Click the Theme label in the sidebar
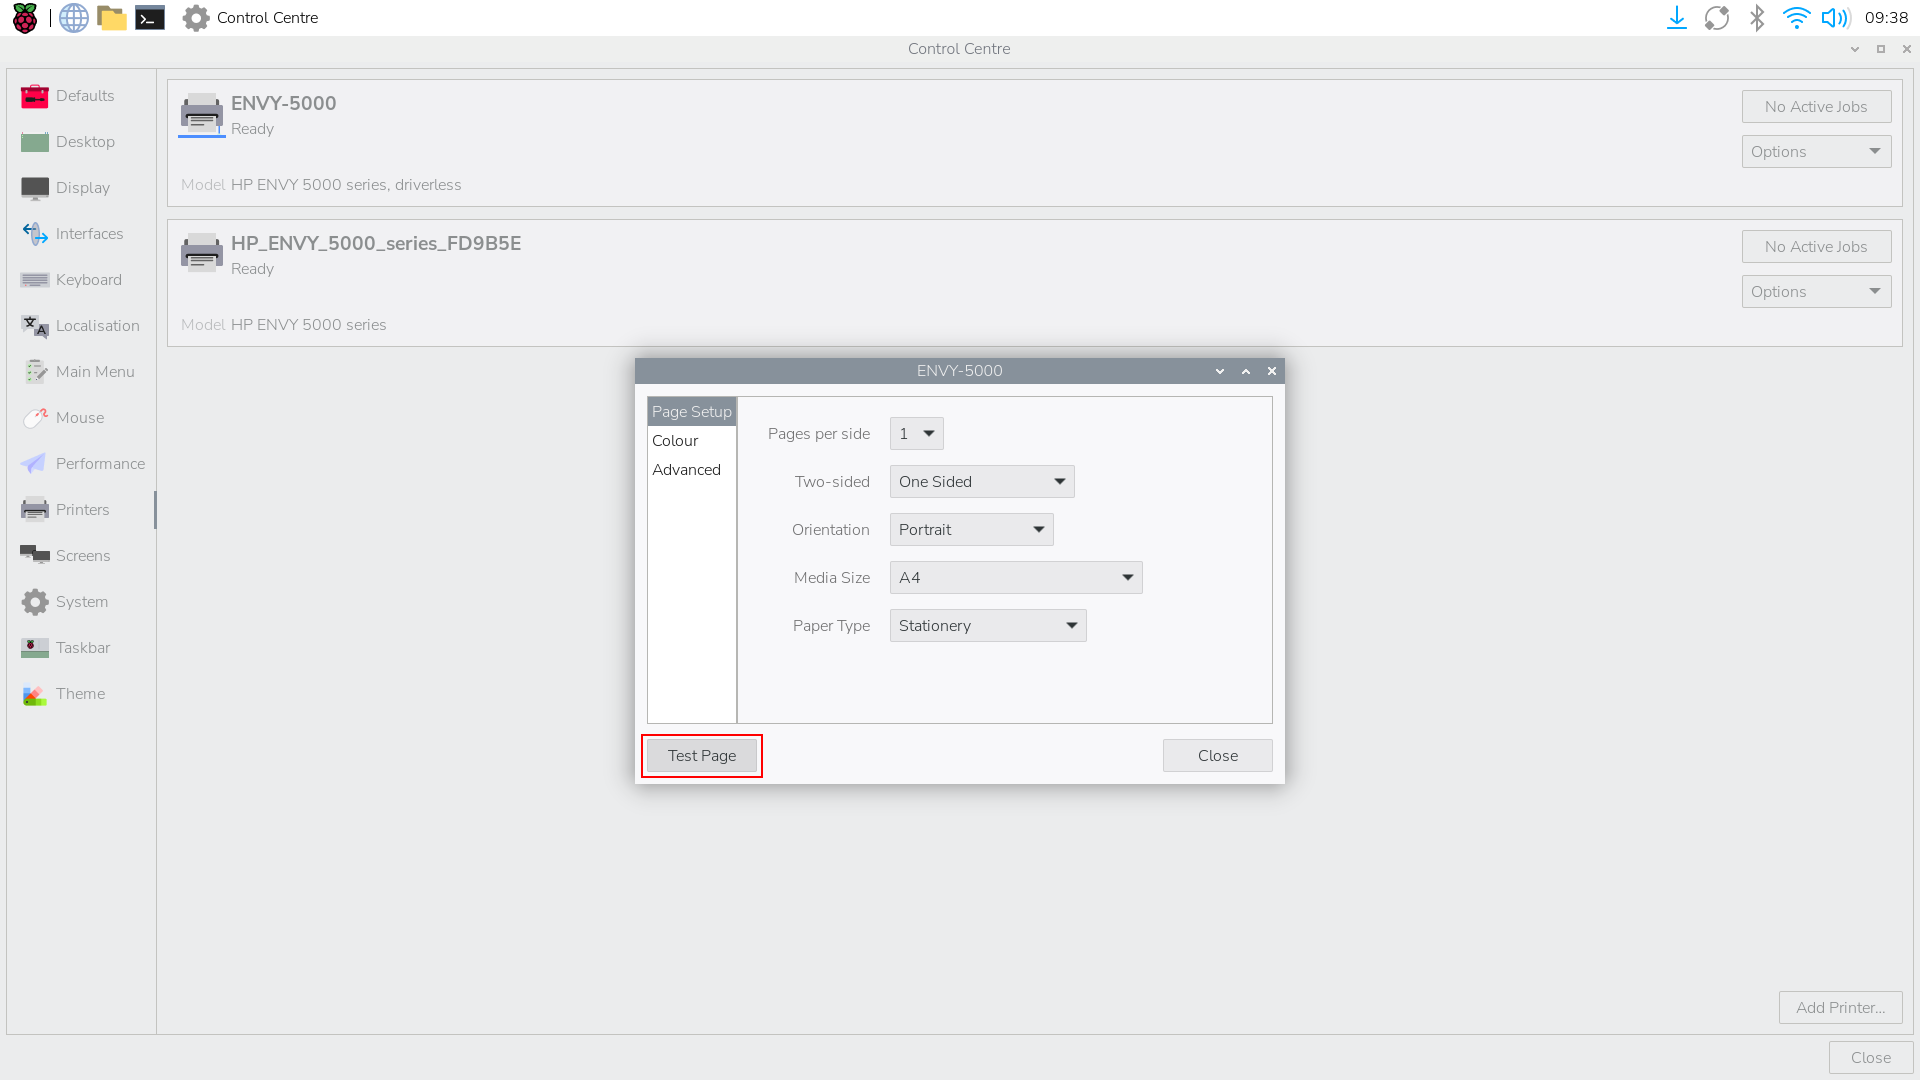1920x1080 pixels. pos(80,694)
